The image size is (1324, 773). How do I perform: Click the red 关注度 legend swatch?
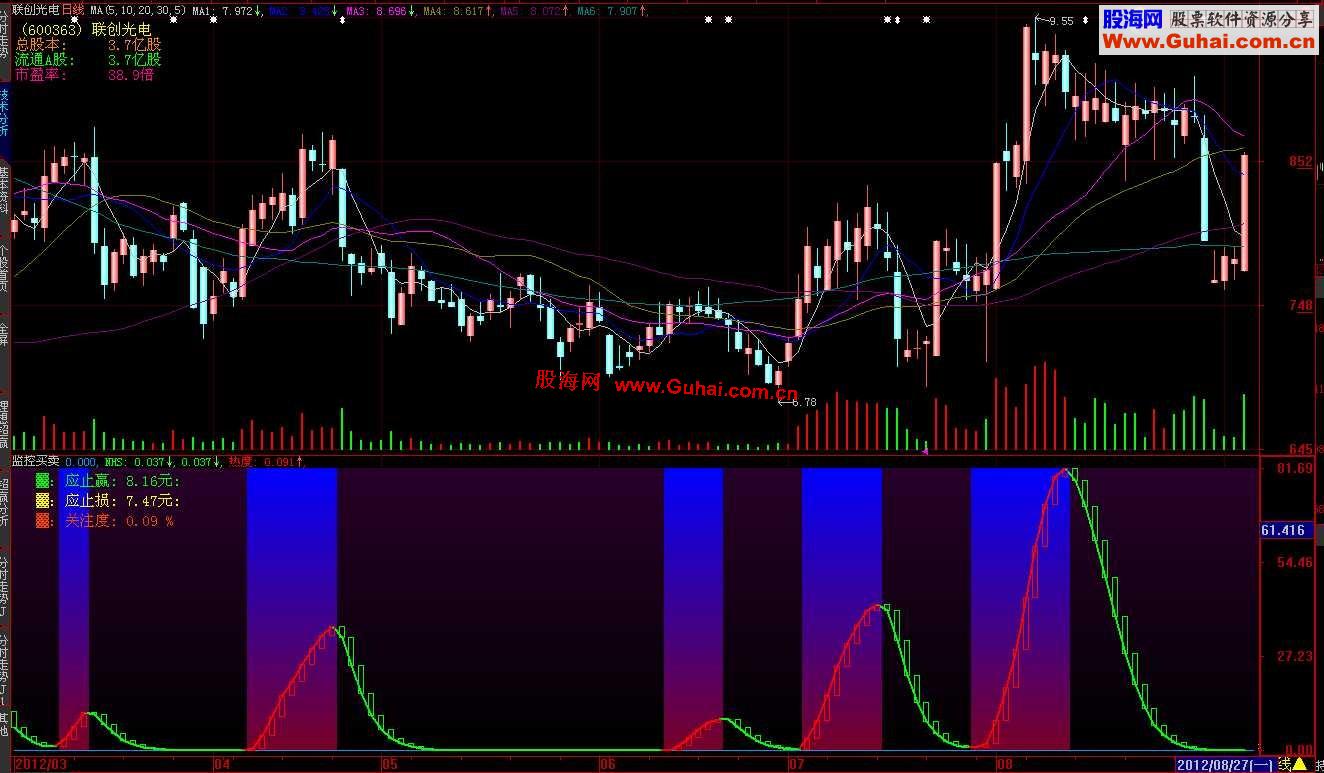42,521
